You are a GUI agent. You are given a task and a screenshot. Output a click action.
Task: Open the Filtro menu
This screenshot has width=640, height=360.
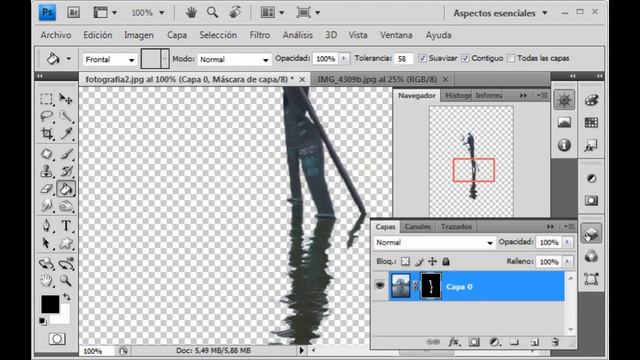click(x=260, y=35)
